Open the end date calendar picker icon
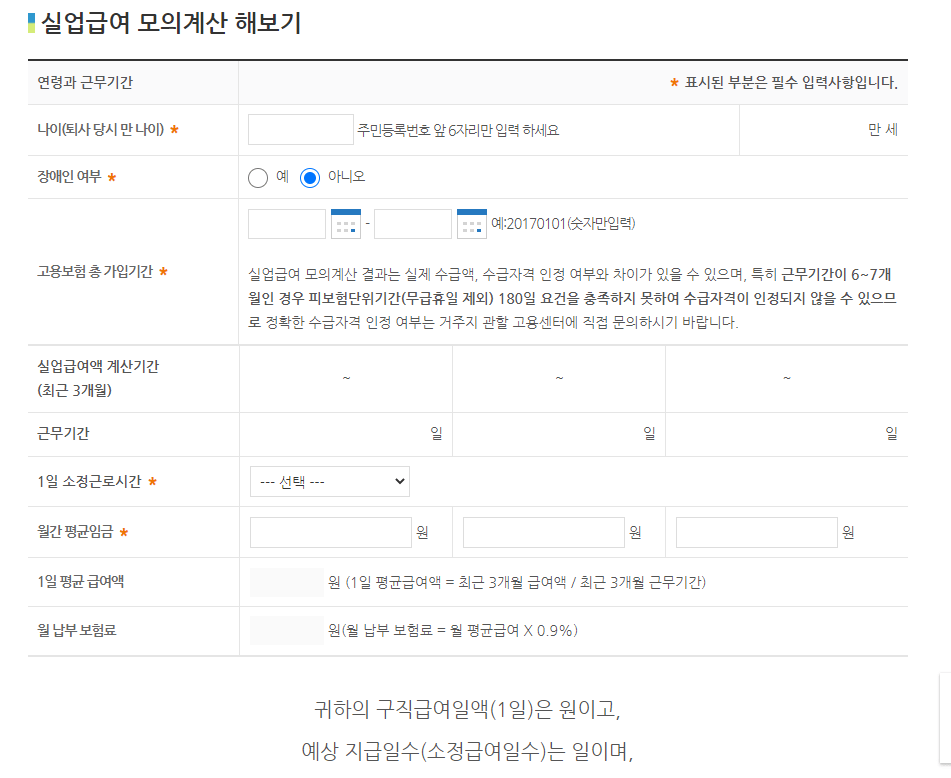Viewport: 951px width, 778px height. click(470, 224)
